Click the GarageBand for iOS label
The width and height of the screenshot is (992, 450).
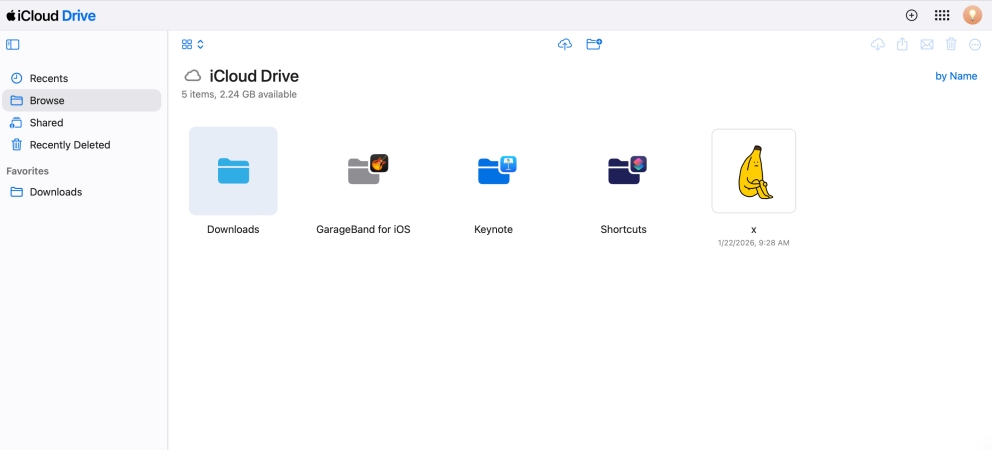(x=363, y=230)
